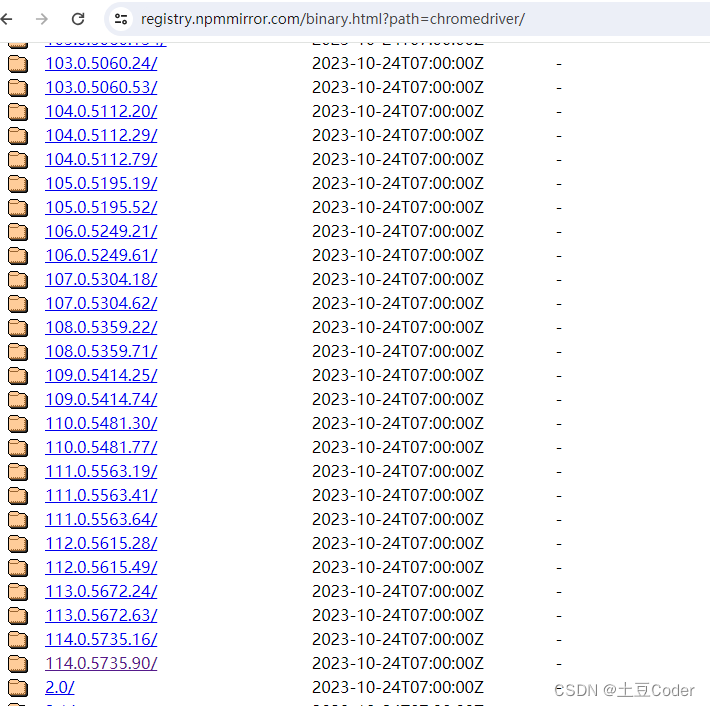Click folder icon beside 105.0.5195.52/
The image size is (710, 706).
(x=18, y=208)
